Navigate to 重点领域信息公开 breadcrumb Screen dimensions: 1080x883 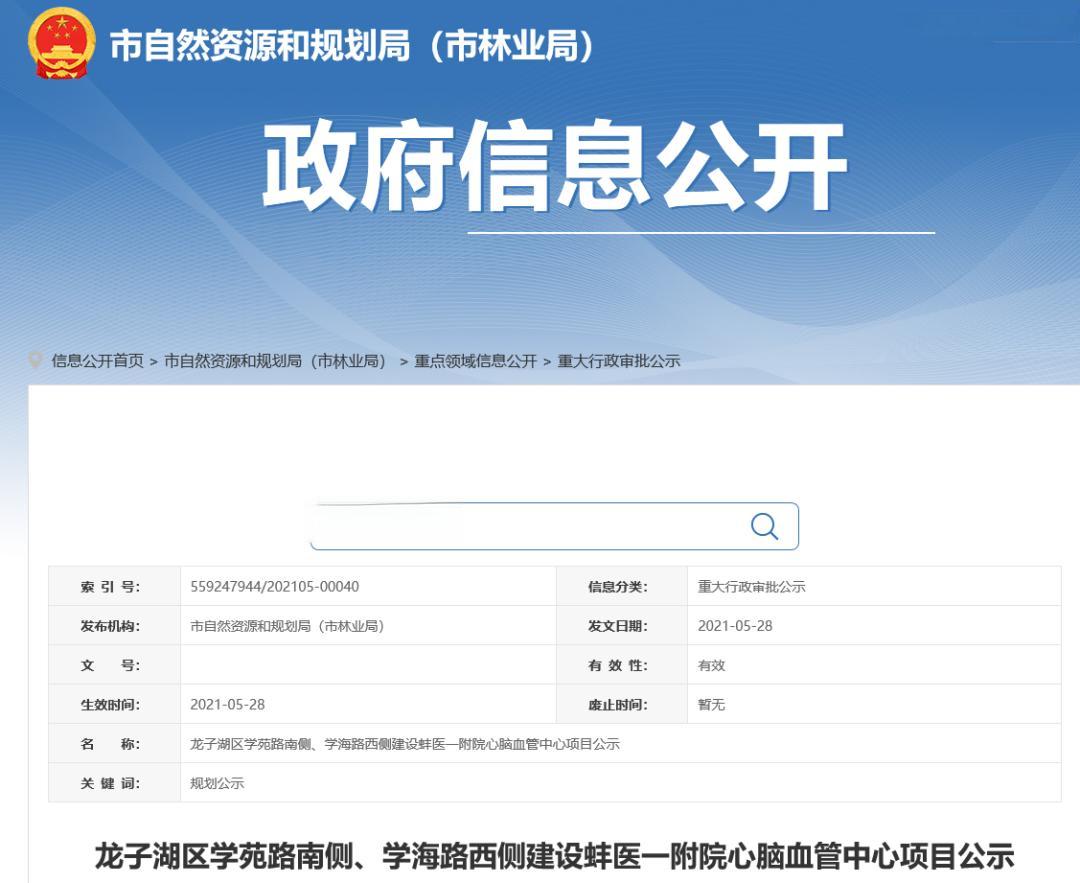[475, 361]
